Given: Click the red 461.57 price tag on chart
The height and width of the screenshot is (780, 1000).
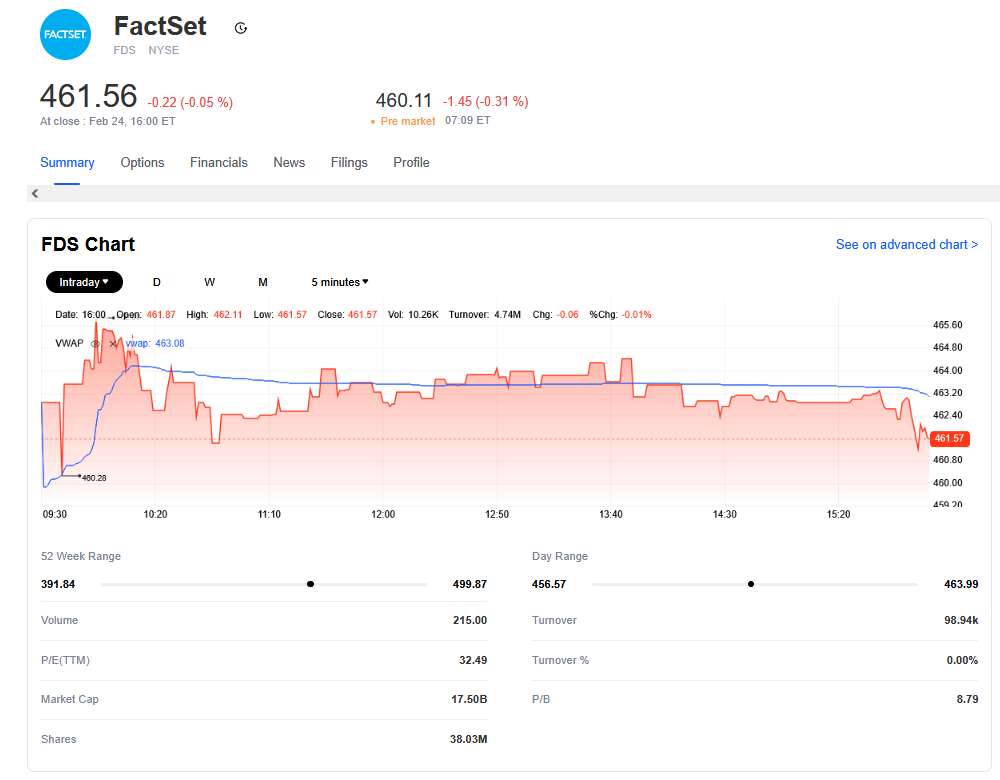Looking at the screenshot, I should (x=949, y=438).
